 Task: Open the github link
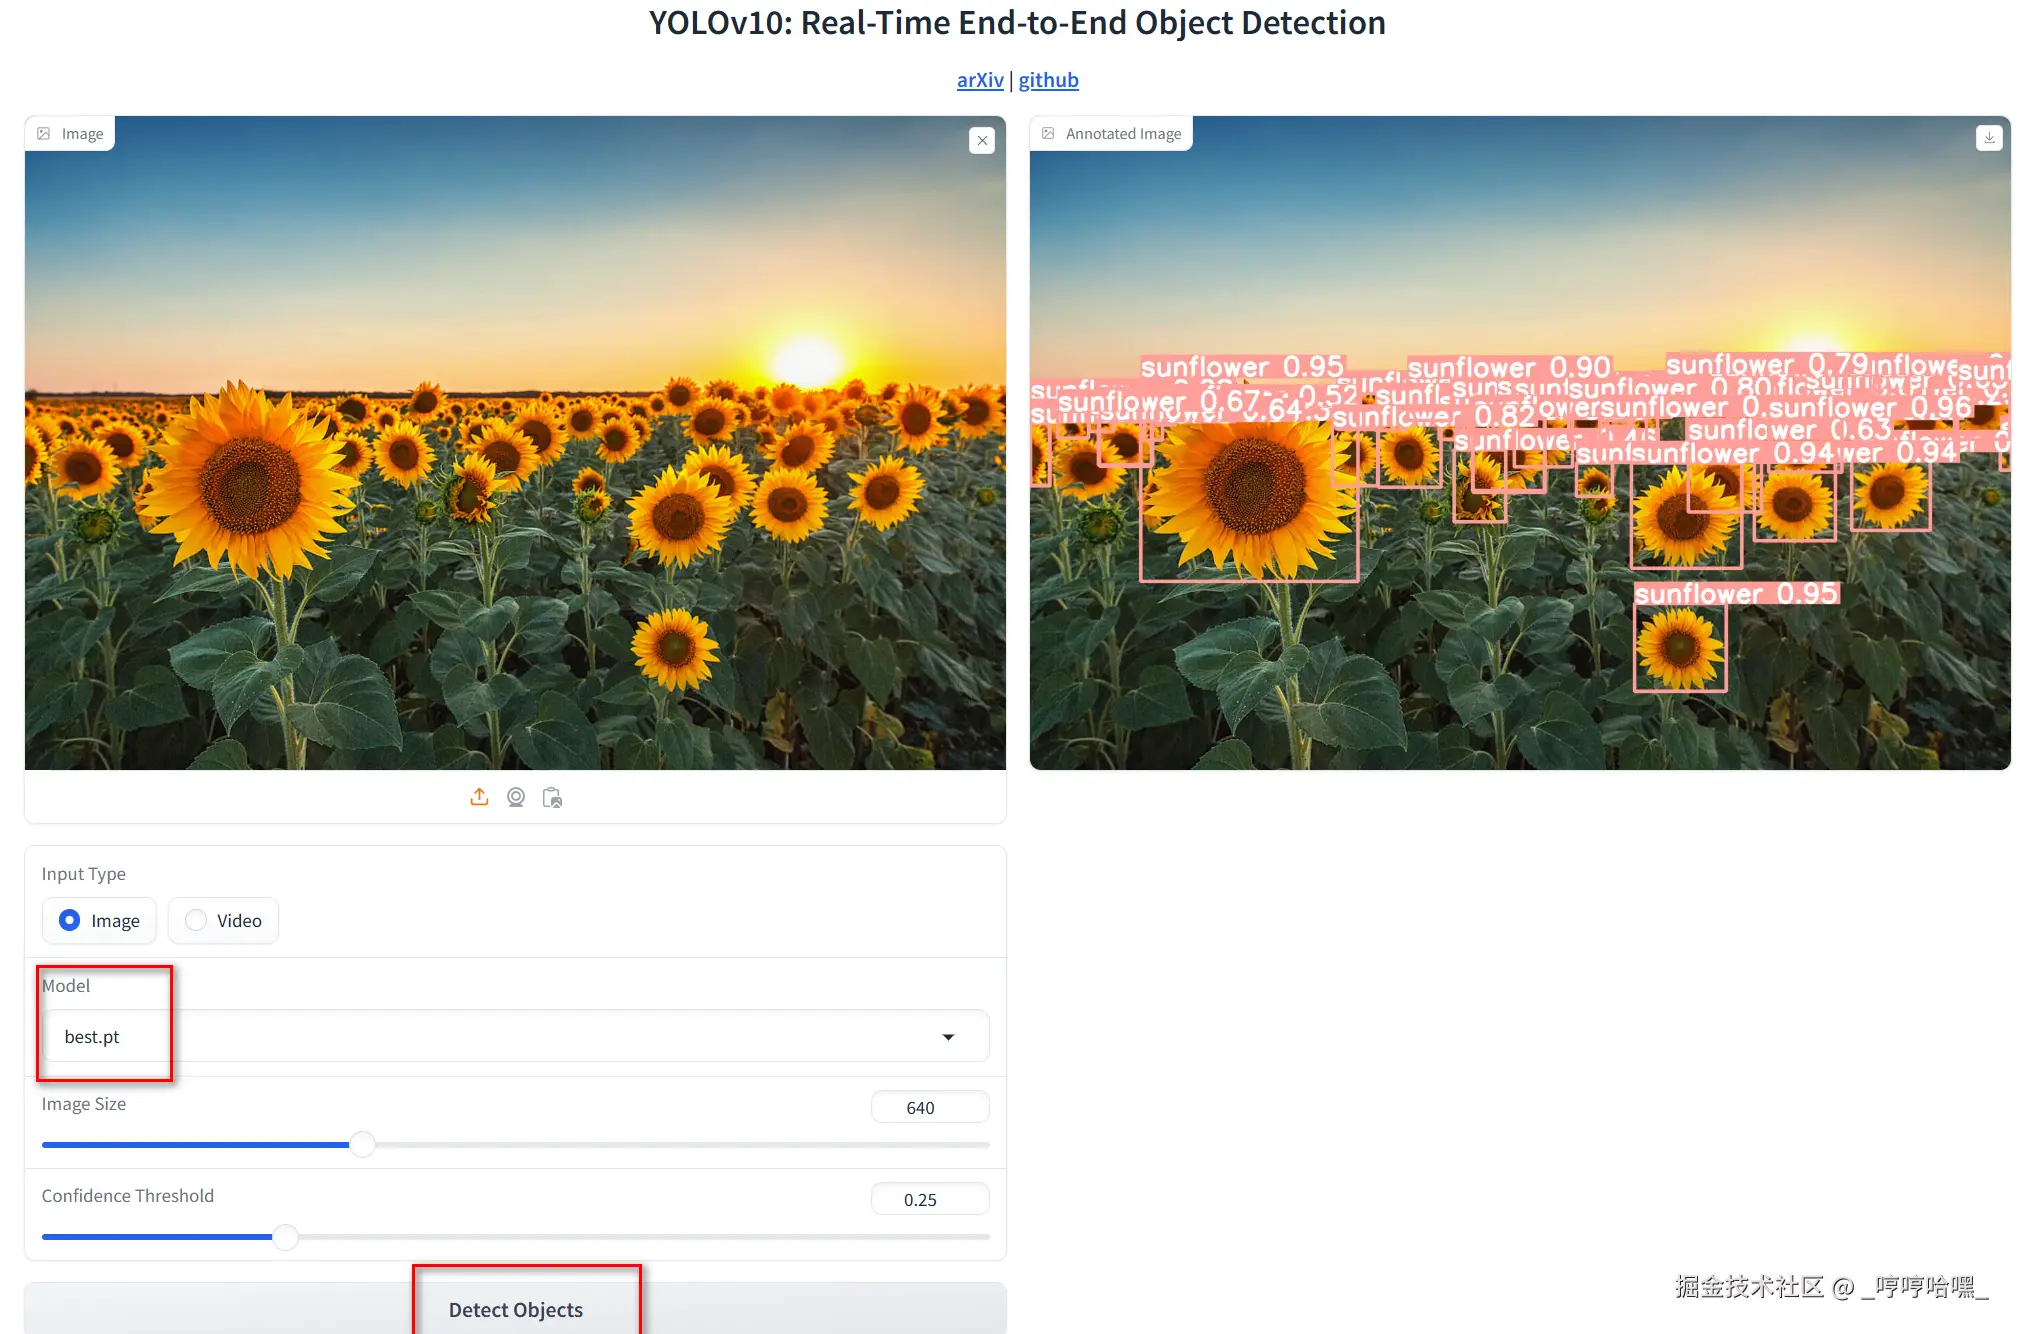(x=1048, y=80)
